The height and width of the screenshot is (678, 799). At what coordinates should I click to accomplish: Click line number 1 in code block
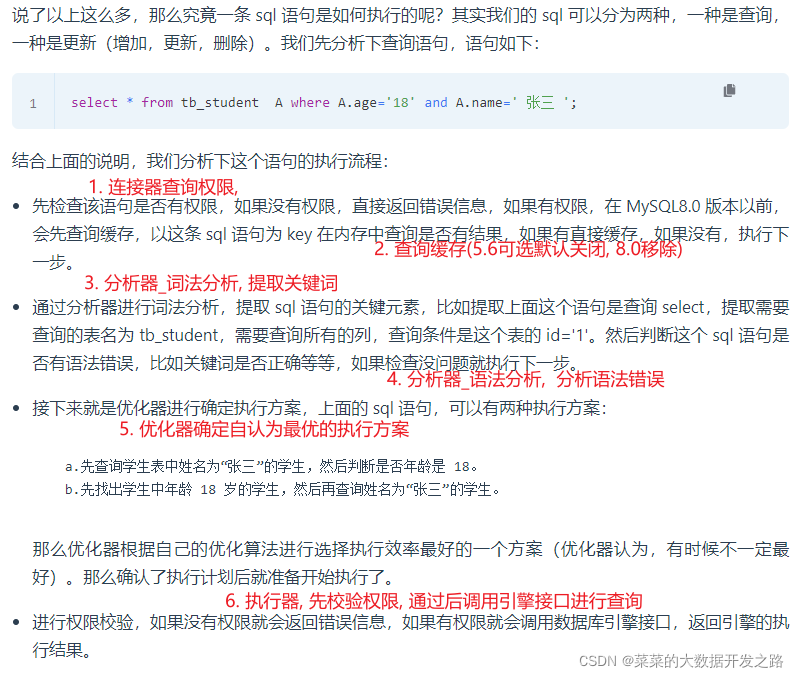pyautogui.click(x=33, y=104)
